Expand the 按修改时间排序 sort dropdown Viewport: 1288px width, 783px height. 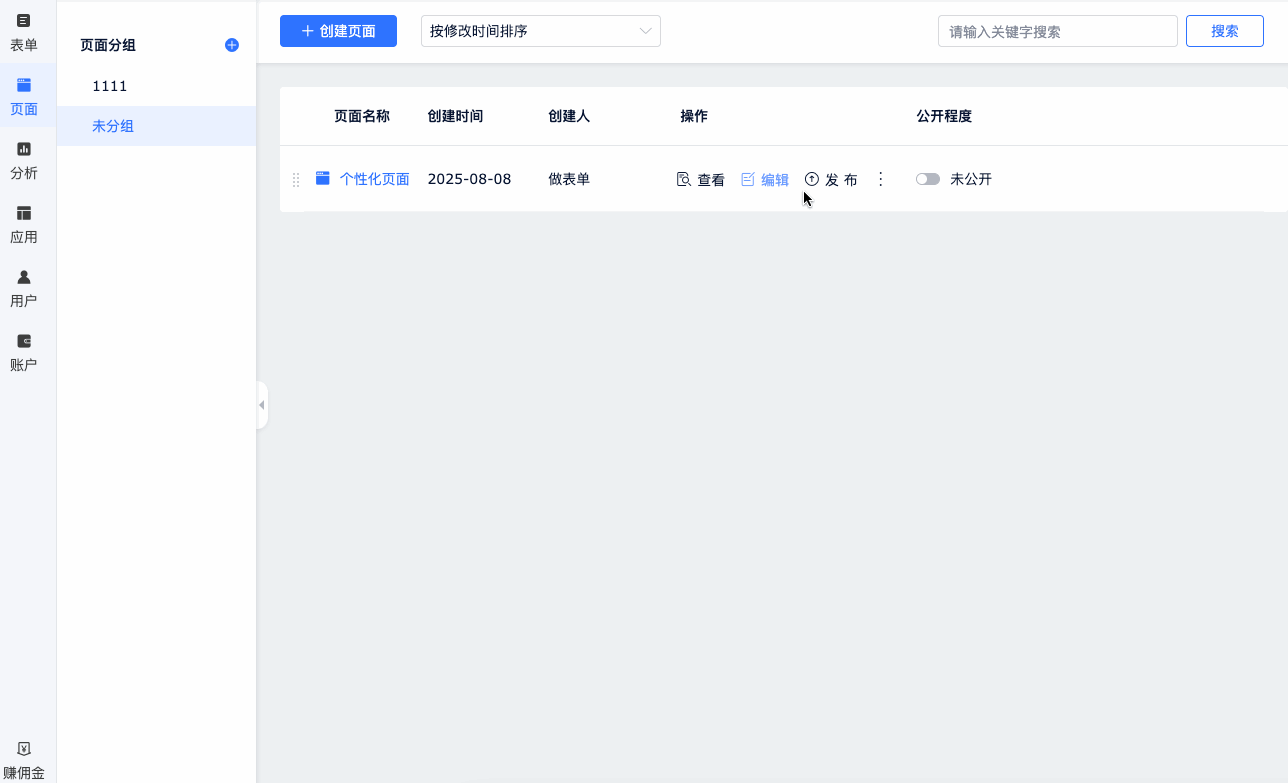[x=540, y=31]
